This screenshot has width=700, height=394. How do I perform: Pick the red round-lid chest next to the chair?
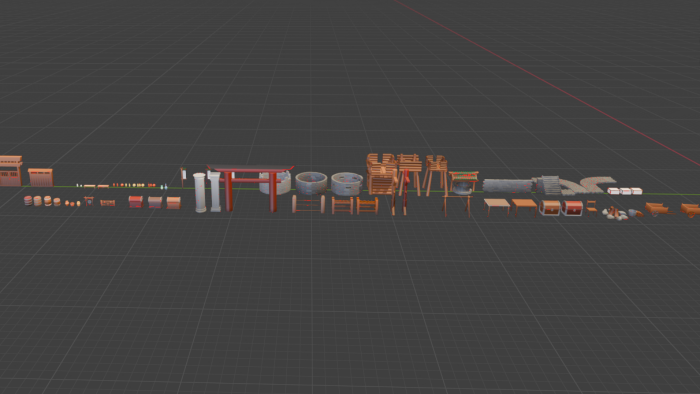[x=572, y=208]
